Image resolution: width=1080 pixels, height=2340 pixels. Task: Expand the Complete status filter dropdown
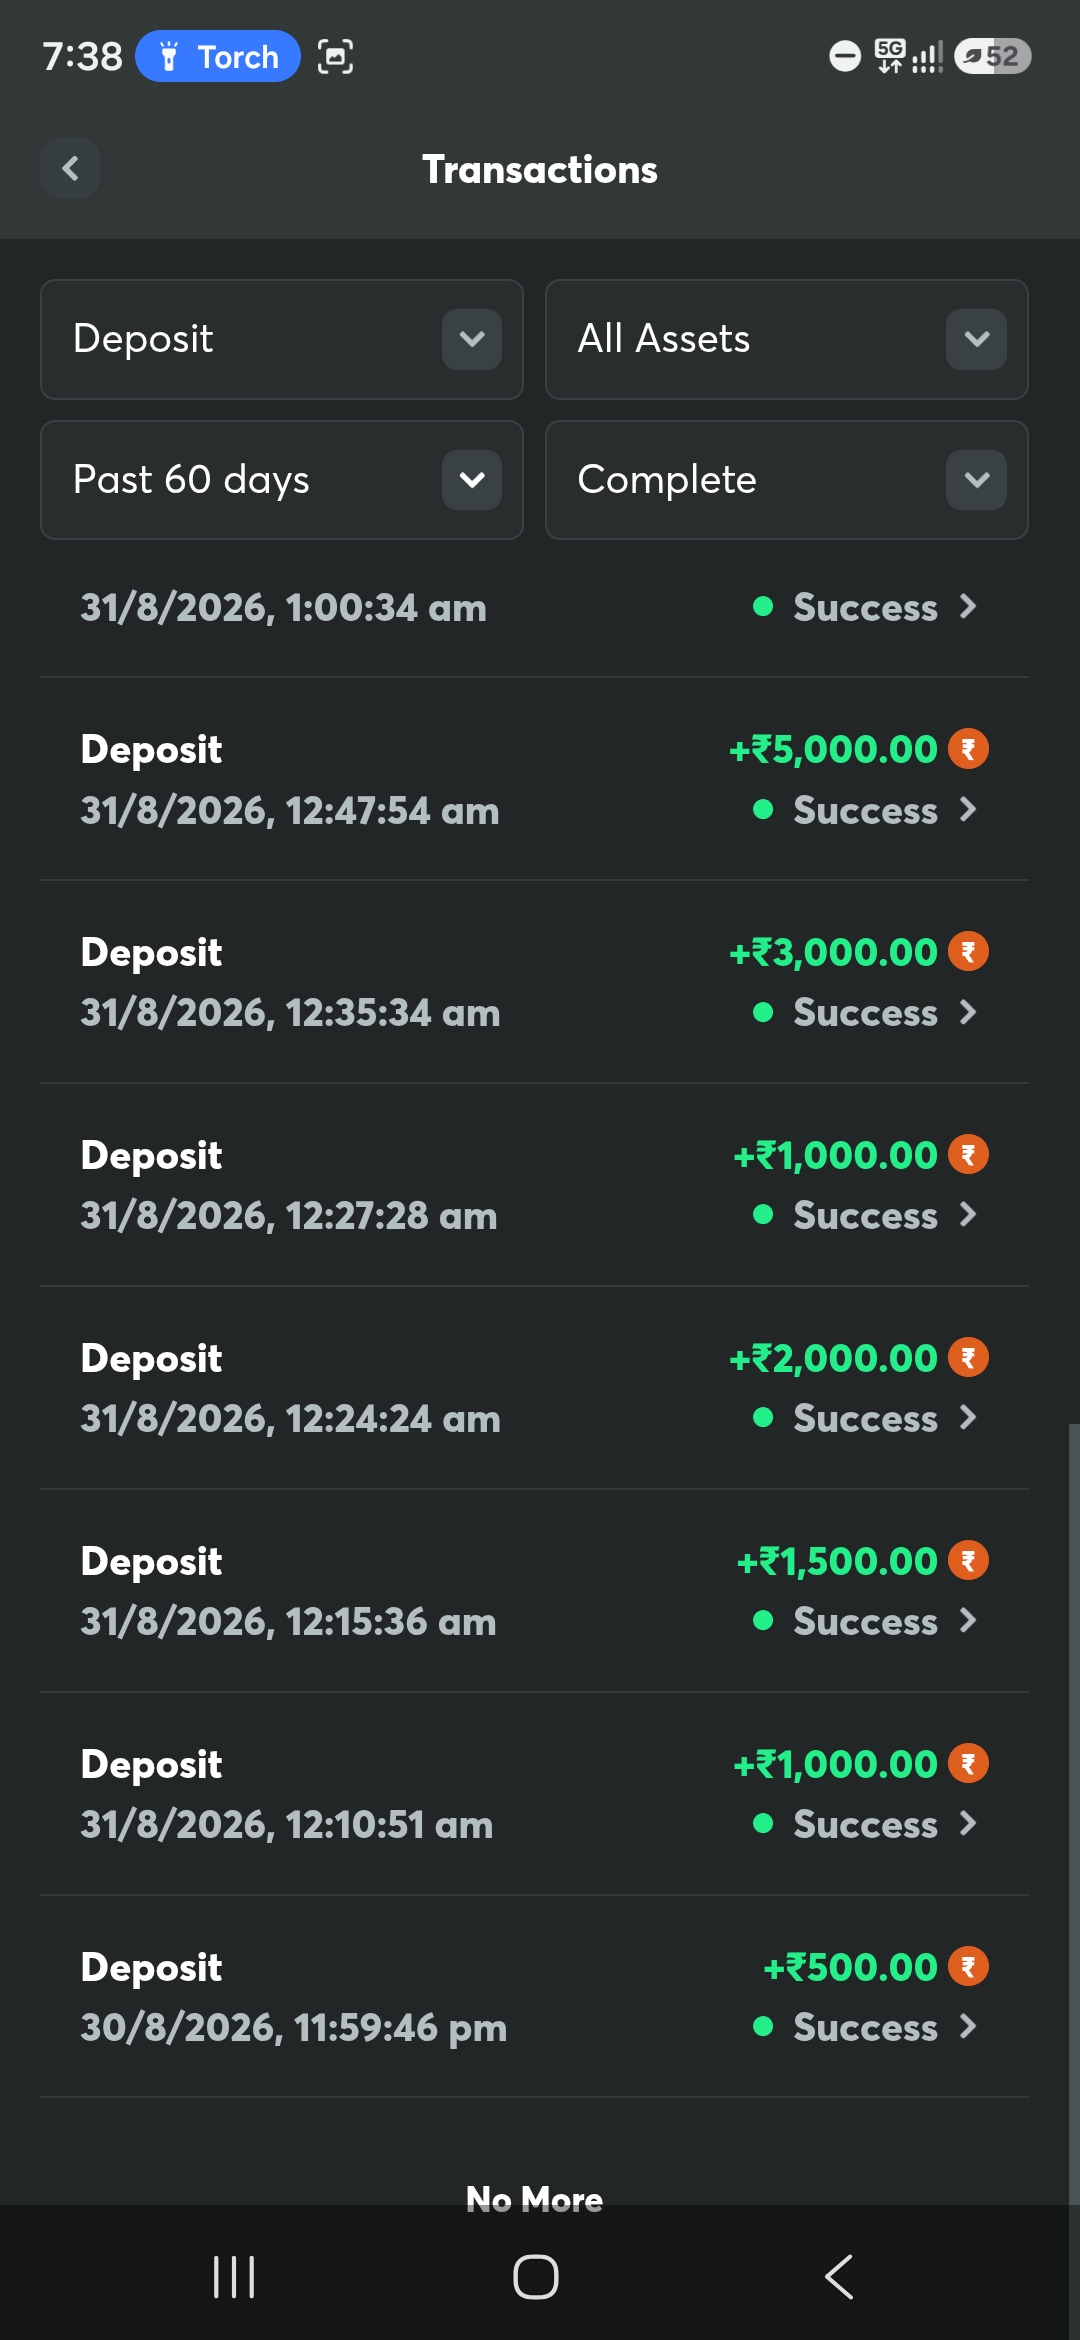pyautogui.click(x=787, y=480)
